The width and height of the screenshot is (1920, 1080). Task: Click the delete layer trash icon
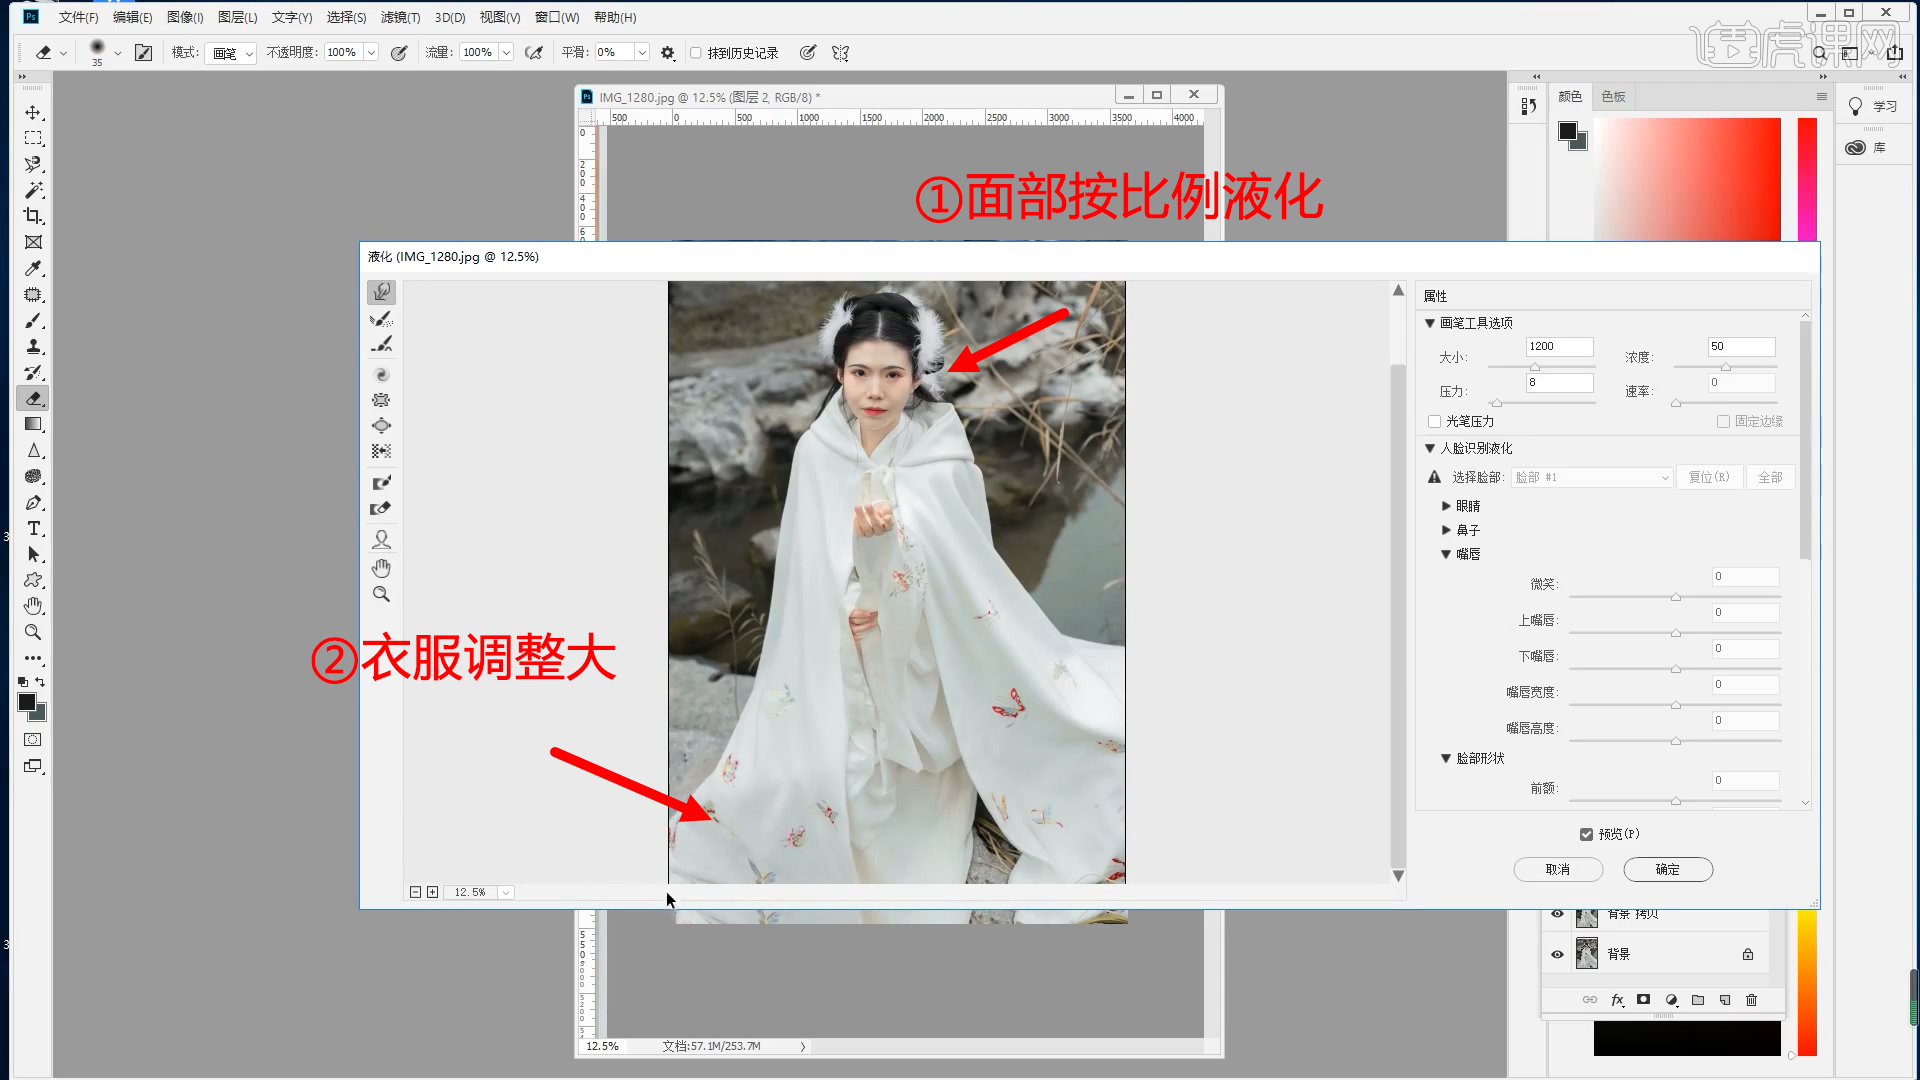point(1751,1000)
